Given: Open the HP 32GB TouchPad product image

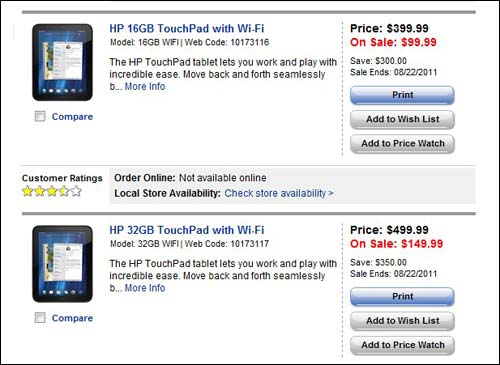Looking at the screenshot, I should coord(62,264).
